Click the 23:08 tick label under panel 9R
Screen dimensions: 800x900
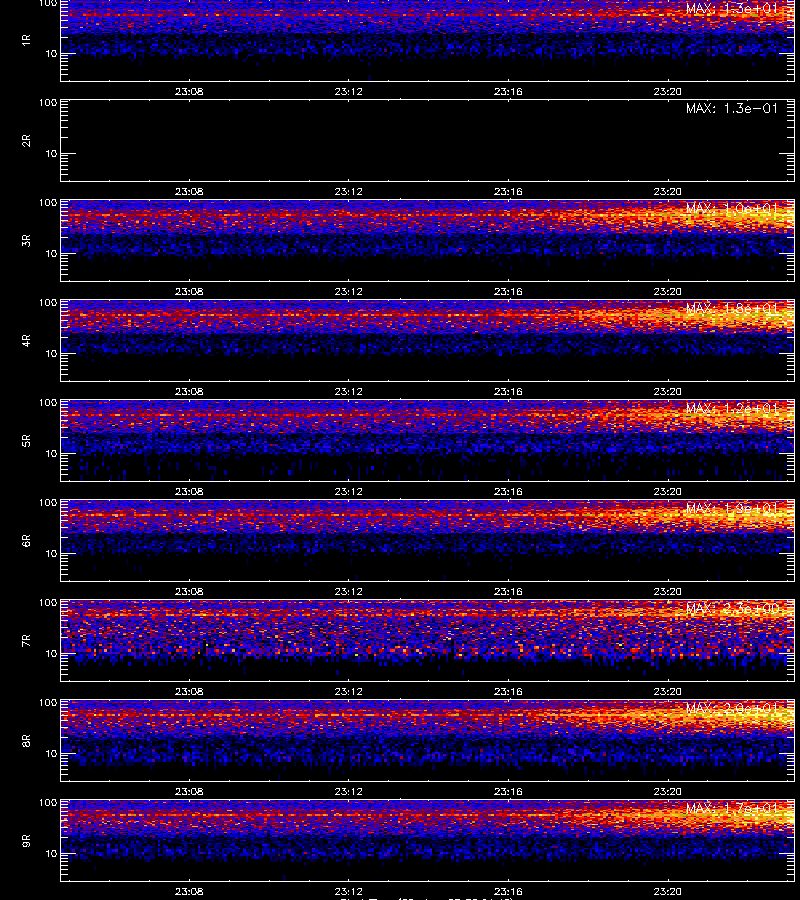tap(189, 891)
